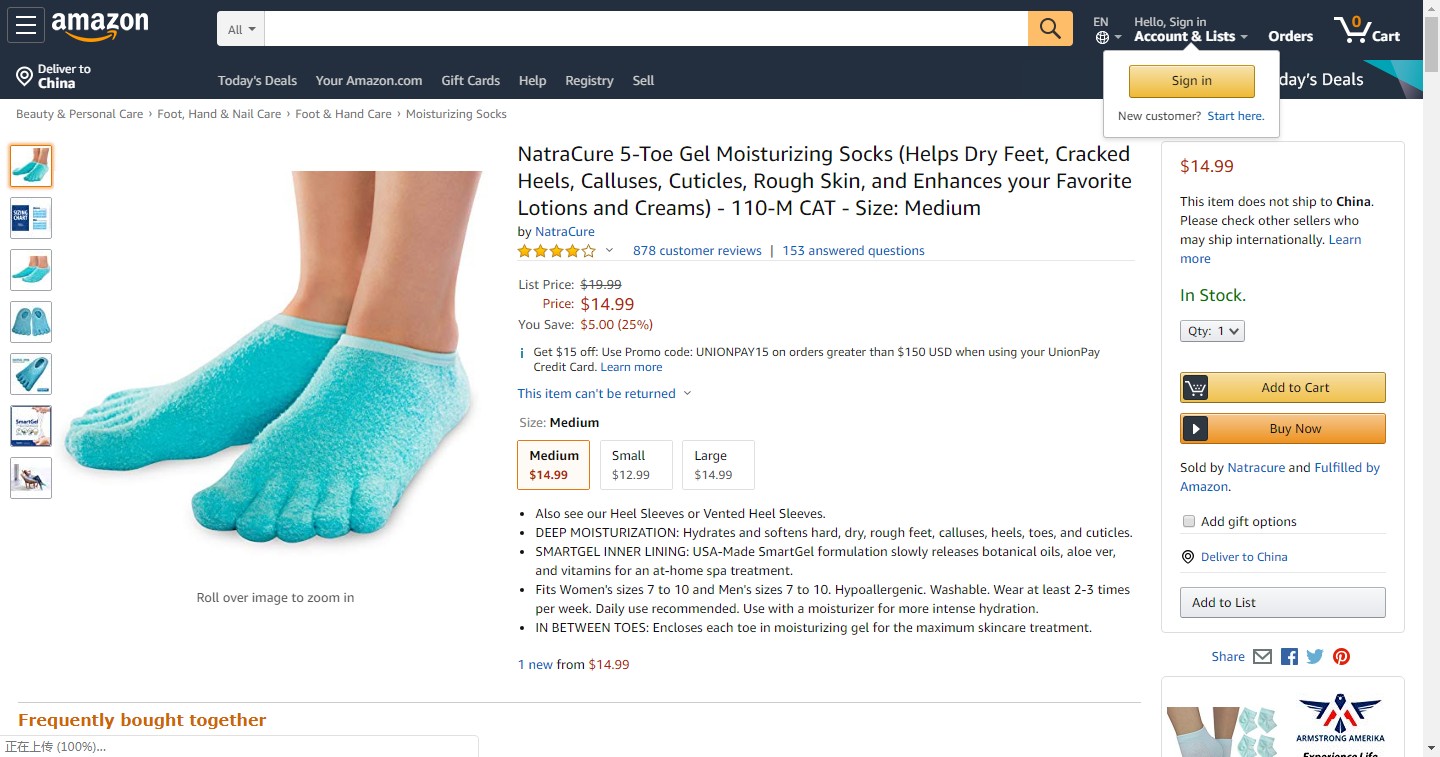Click the Amazon logo
Image resolution: width=1440 pixels, height=757 pixels.
(x=100, y=26)
